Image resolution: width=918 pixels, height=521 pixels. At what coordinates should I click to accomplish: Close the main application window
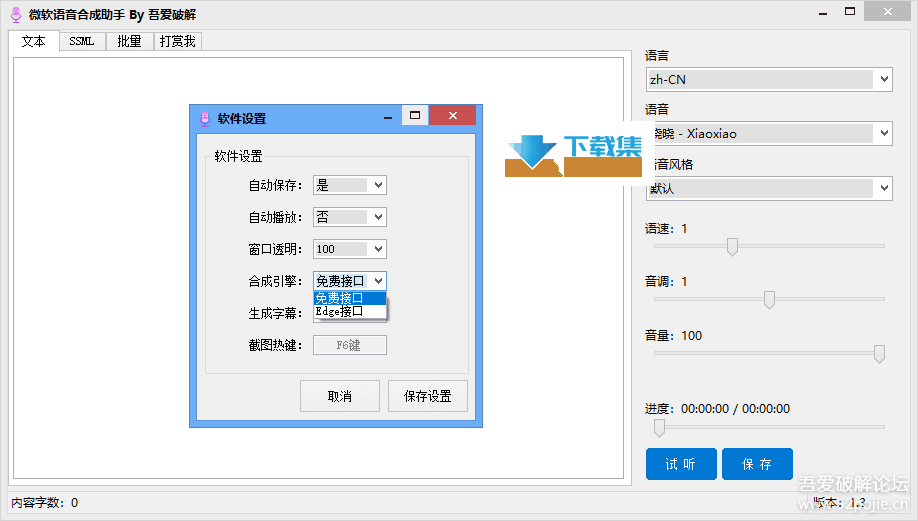tap(888, 12)
